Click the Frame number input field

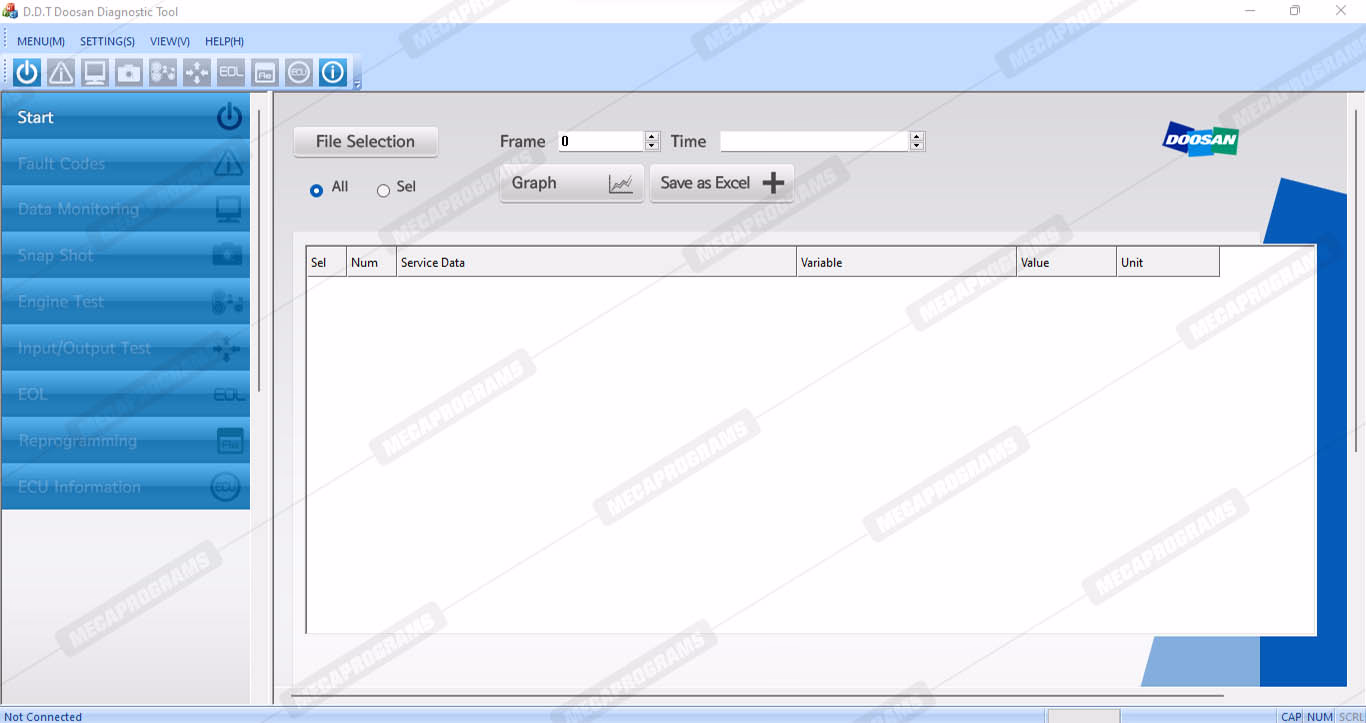(600, 142)
